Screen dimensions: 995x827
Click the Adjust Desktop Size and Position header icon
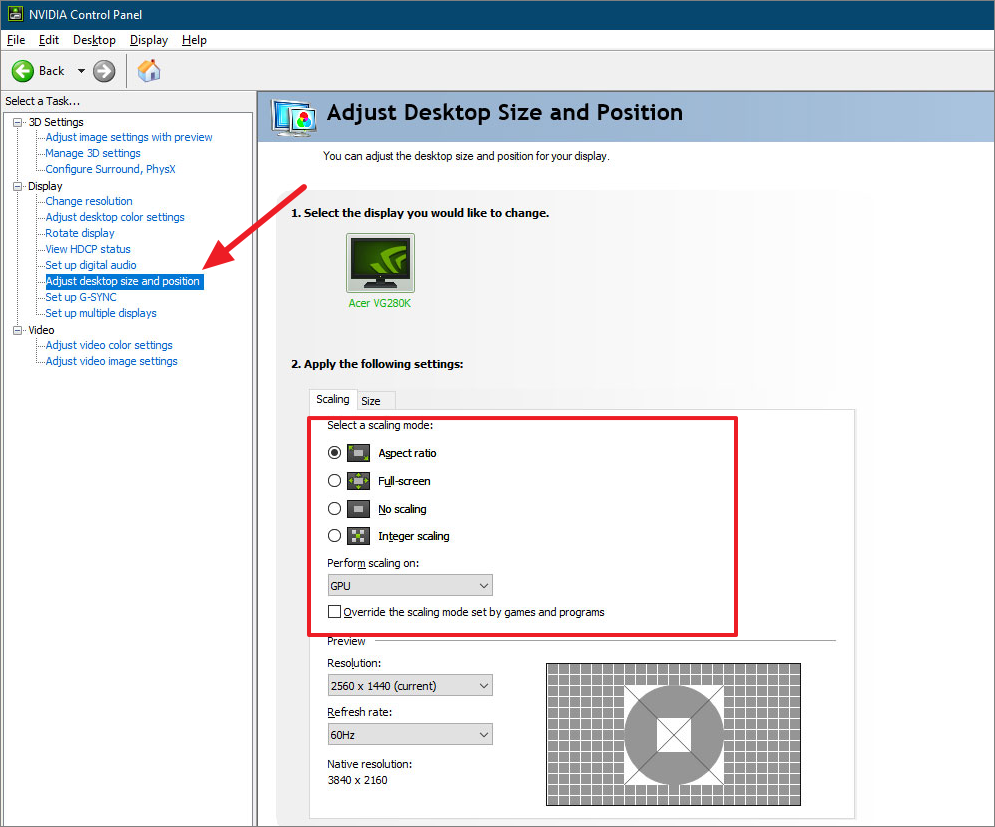[293, 116]
